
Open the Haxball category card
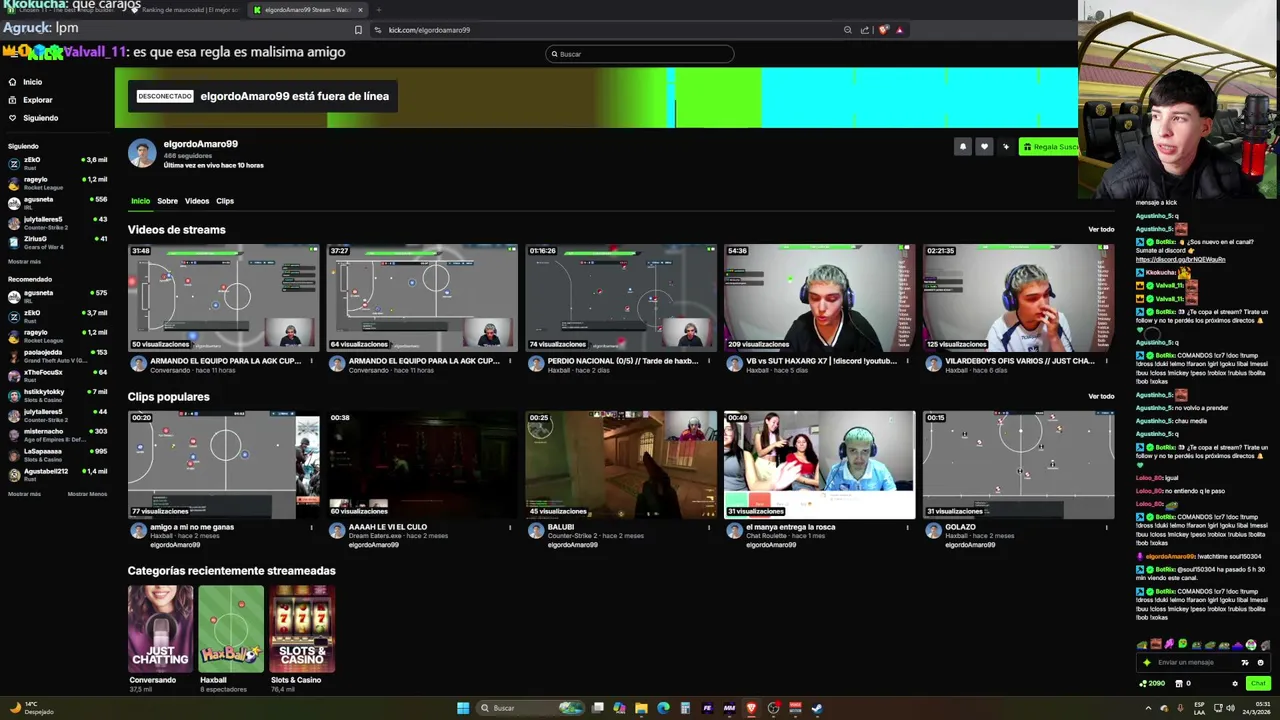pyautogui.click(x=231, y=629)
